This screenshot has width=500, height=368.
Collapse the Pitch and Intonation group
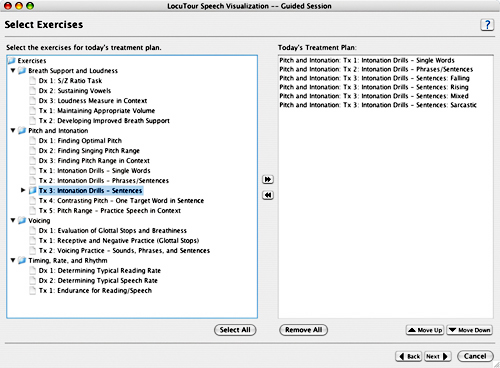[x=13, y=131]
